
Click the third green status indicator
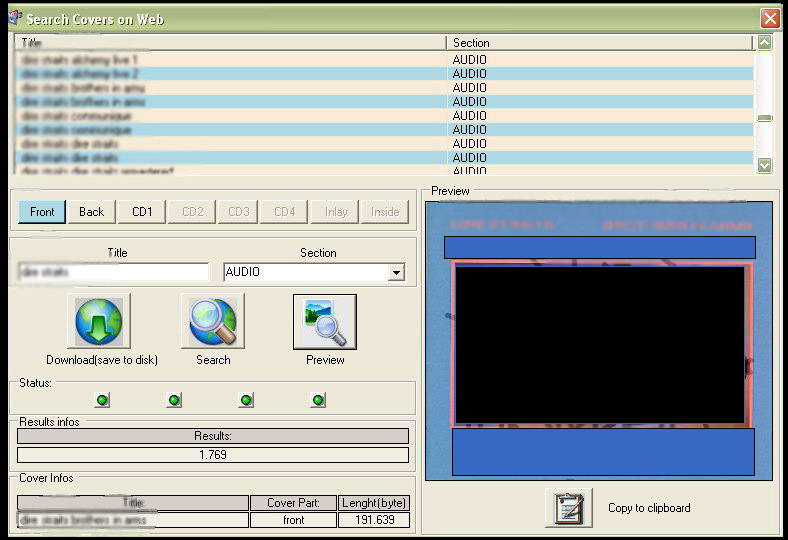pos(246,400)
